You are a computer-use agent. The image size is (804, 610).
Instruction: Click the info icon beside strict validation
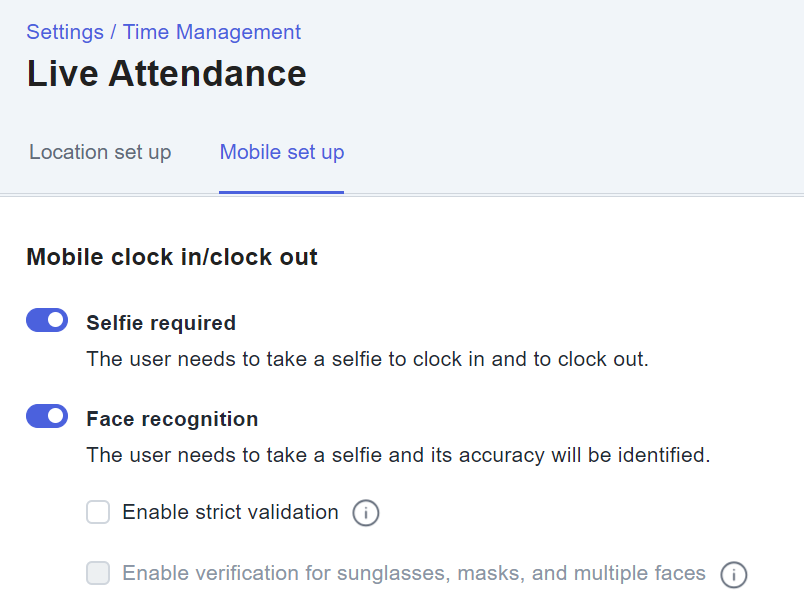coord(366,513)
